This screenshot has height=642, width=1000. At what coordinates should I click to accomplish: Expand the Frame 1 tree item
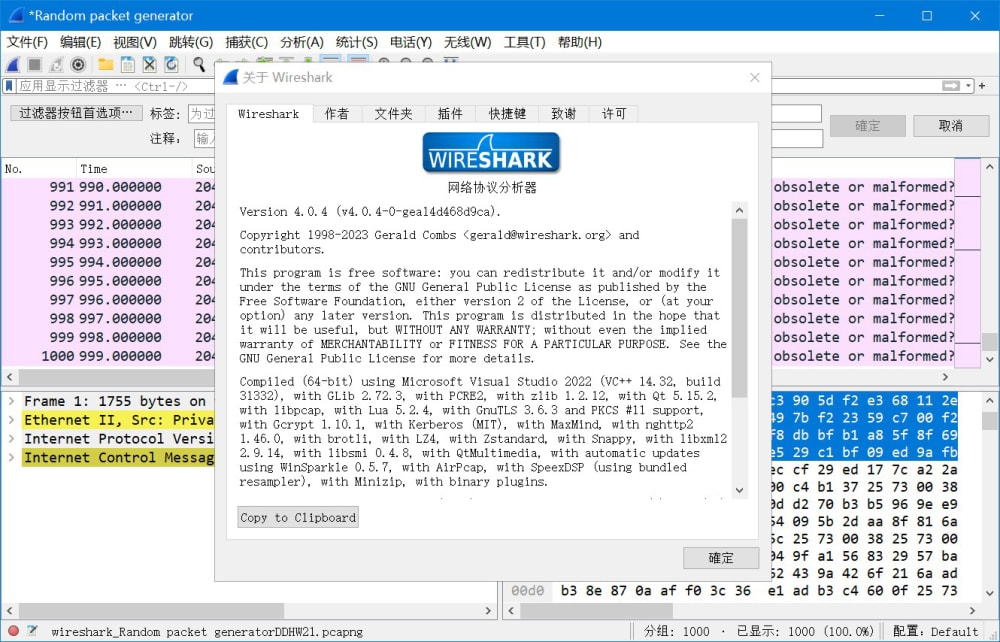click(10, 401)
